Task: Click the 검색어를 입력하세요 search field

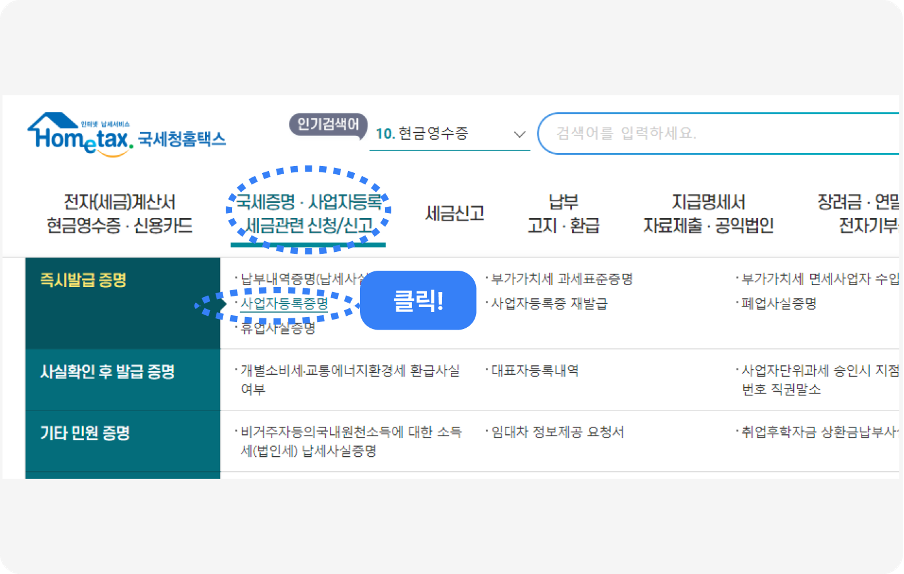Action: click(x=718, y=134)
